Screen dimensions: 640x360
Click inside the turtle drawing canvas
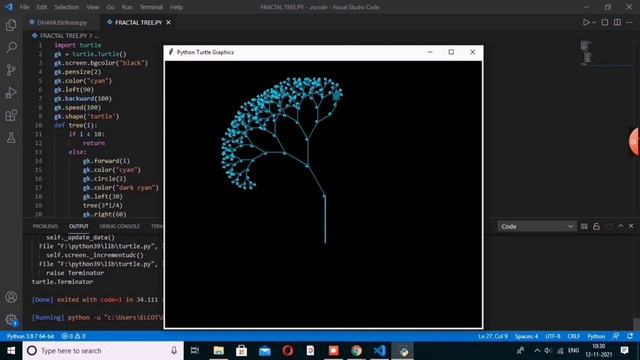[323, 194]
